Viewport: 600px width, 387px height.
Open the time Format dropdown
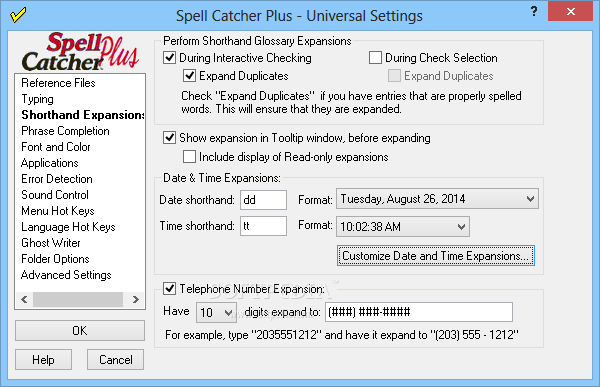tap(403, 227)
